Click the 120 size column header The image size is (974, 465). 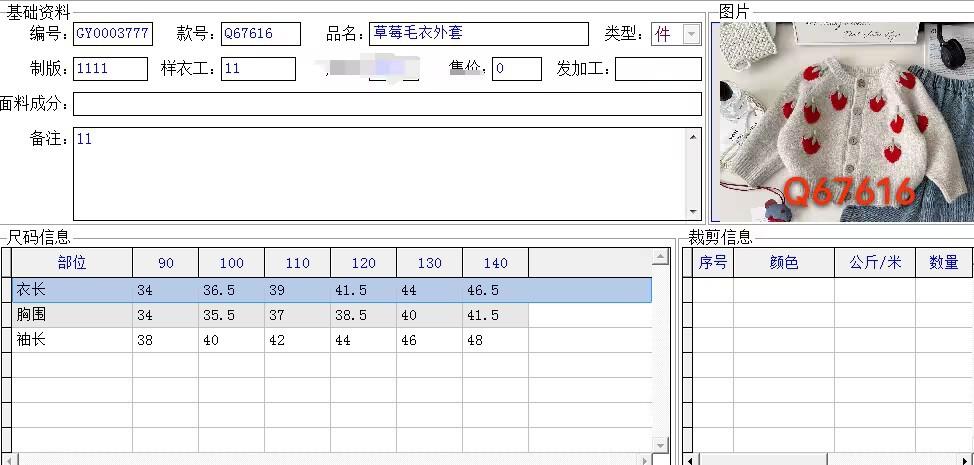(363, 263)
